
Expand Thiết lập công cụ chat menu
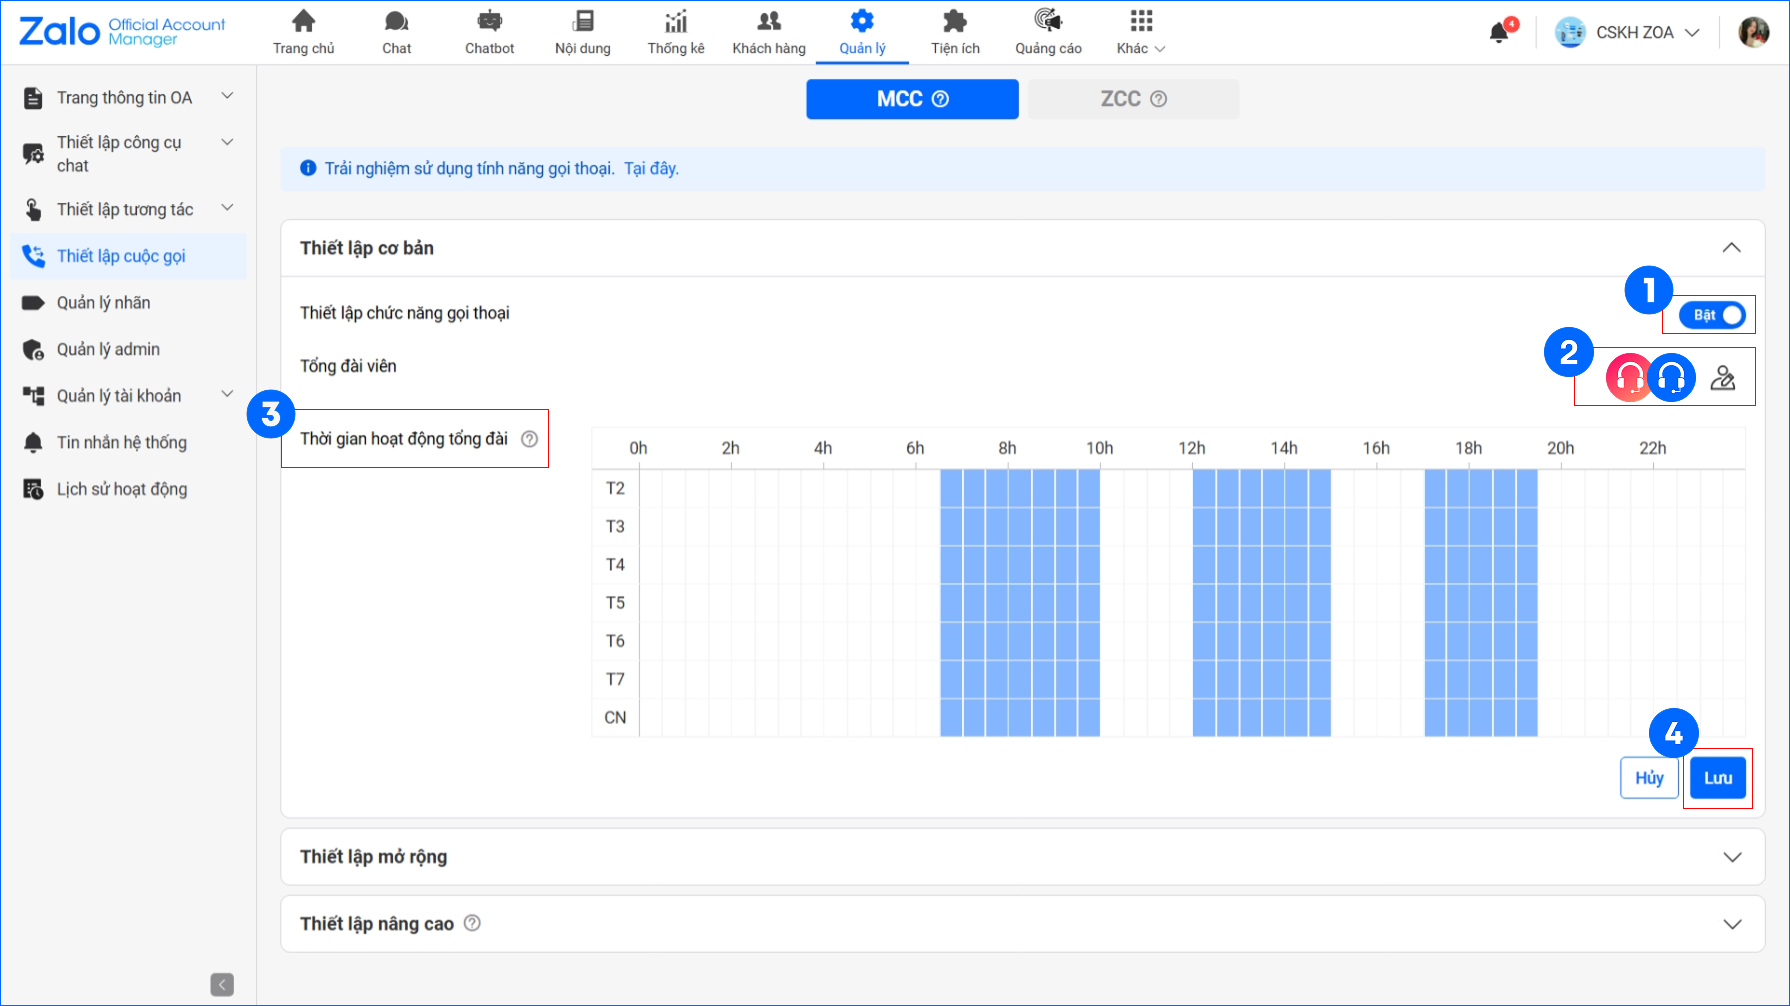[x=227, y=142]
